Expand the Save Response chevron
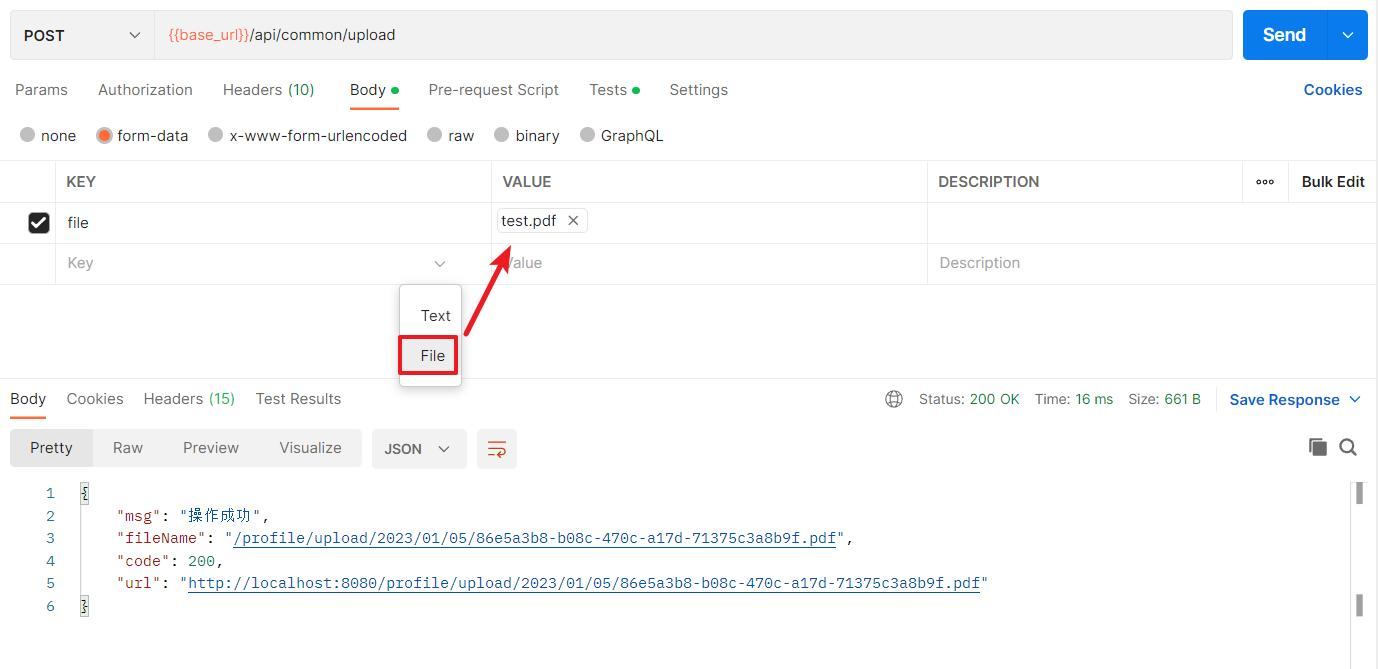This screenshot has height=669, width=1378. pyautogui.click(x=1355, y=400)
